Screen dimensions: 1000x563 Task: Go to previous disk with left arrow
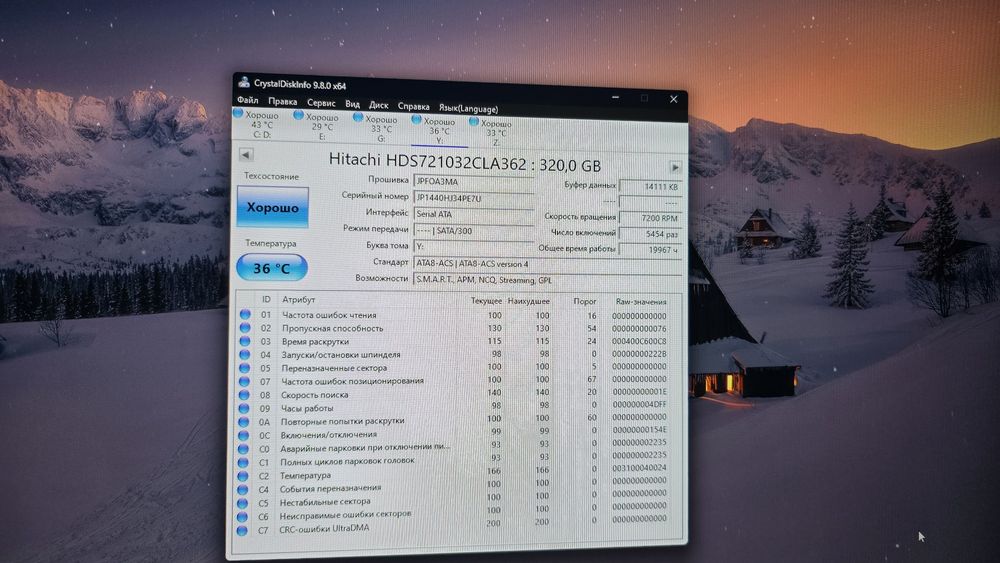[246, 154]
